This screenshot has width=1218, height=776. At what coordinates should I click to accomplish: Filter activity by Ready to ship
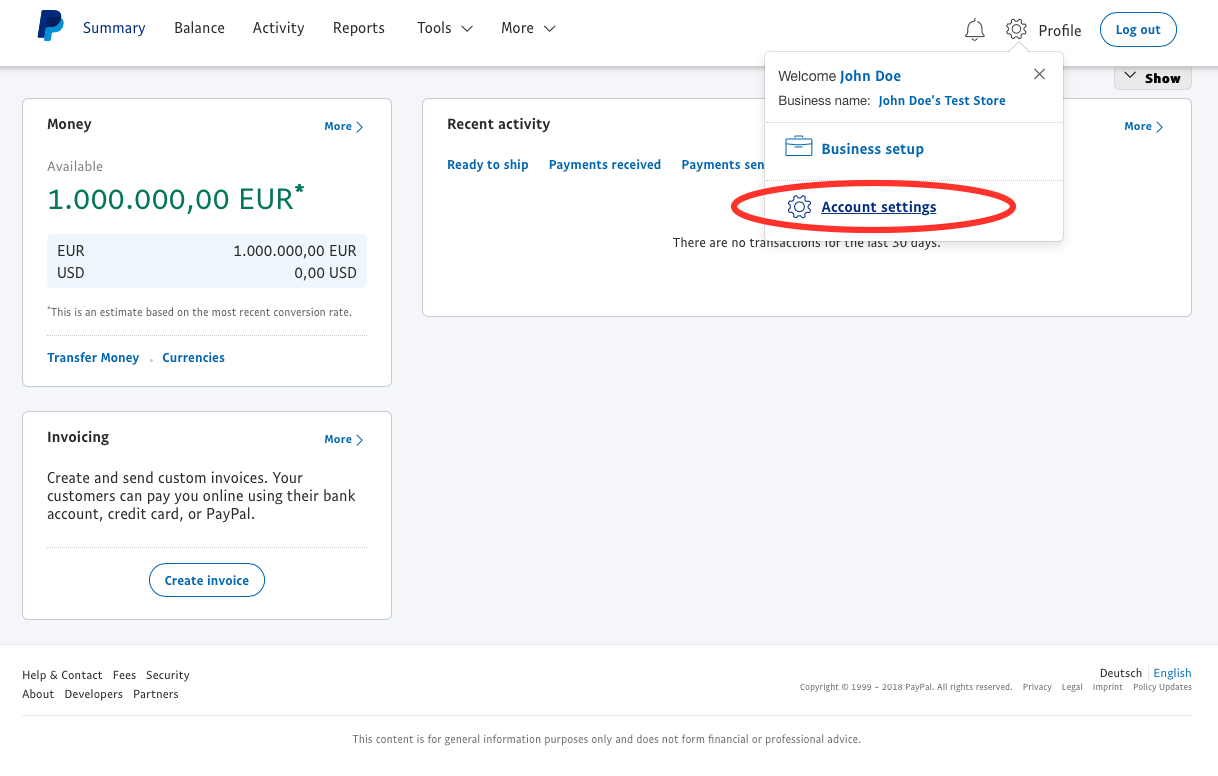488,165
